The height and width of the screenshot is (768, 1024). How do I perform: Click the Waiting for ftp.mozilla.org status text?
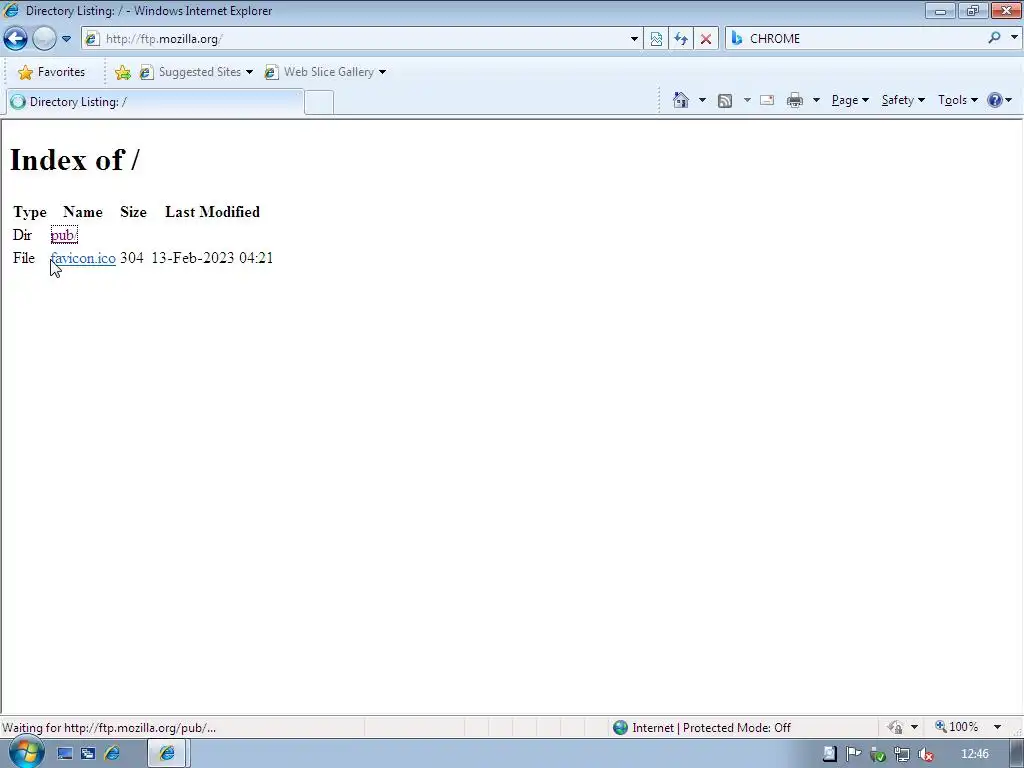109,728
